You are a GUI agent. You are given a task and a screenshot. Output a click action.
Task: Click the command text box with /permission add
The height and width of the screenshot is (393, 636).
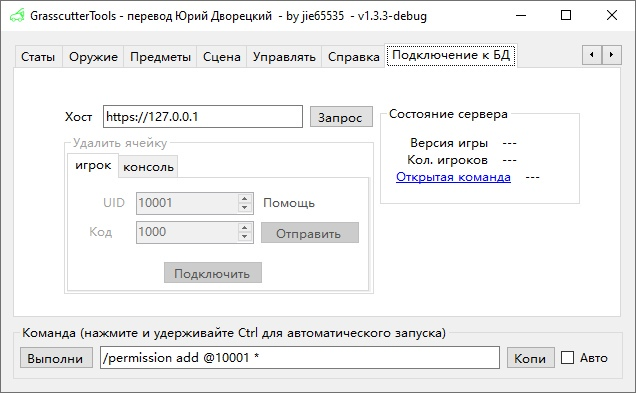tap(300, 358)
